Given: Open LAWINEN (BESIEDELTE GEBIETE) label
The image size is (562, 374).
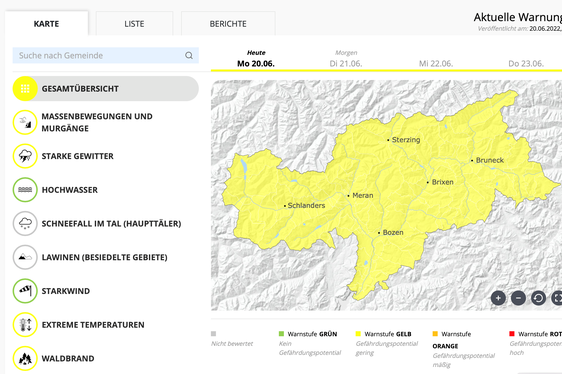Looking at the screenshot, I should [x=105, y=257].
